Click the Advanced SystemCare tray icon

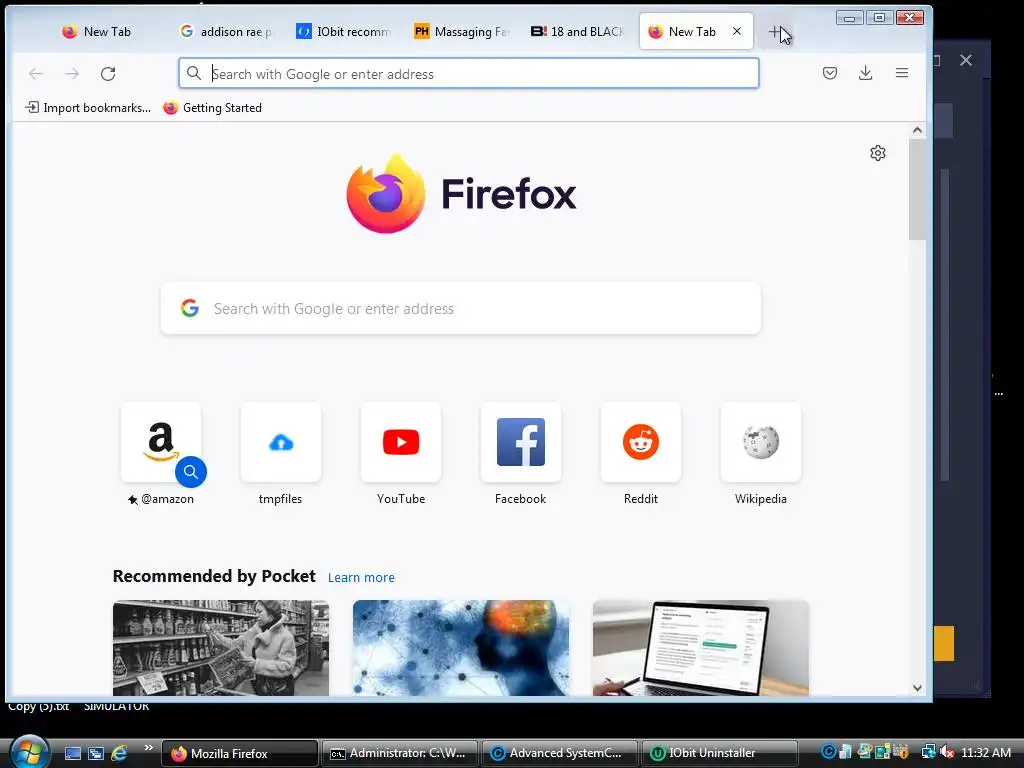pyautogui.click(x=828, y=752)
